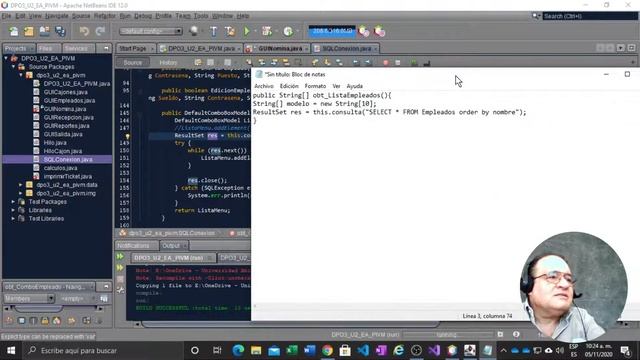The width and height of the screenshot is (640, 360).
Task: Open the Members dropdown in Navigator
Action: [29, 299]
